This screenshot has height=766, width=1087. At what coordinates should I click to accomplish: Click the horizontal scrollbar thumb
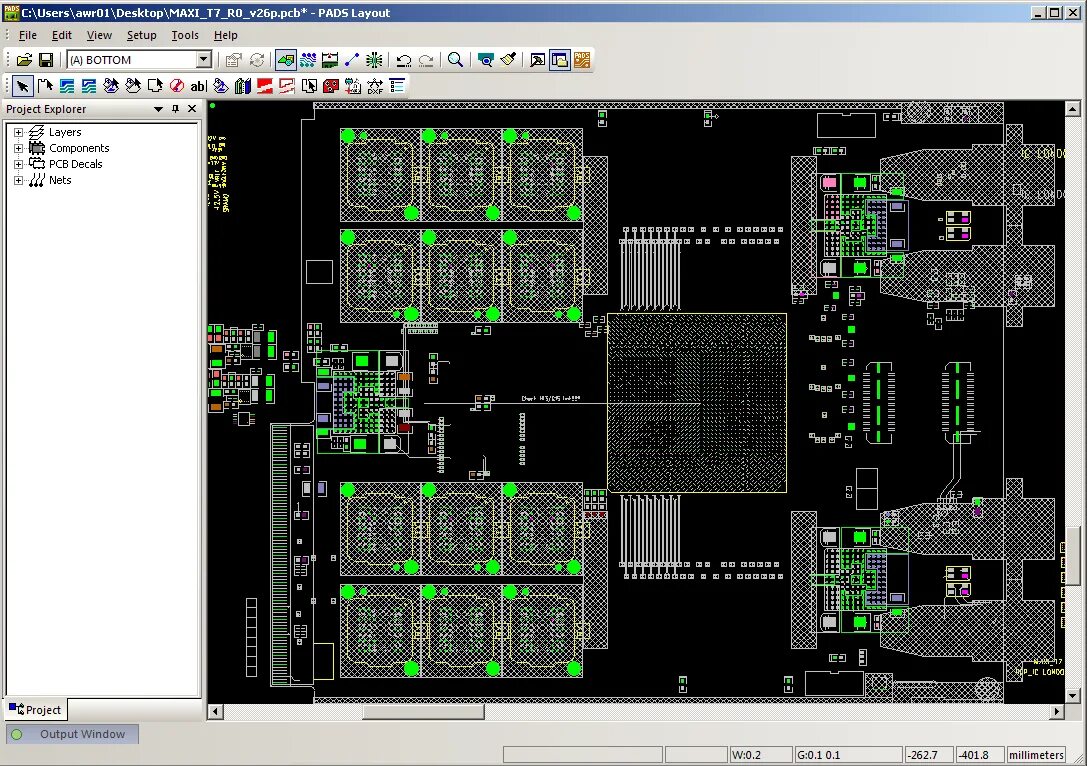pos(423,711)
